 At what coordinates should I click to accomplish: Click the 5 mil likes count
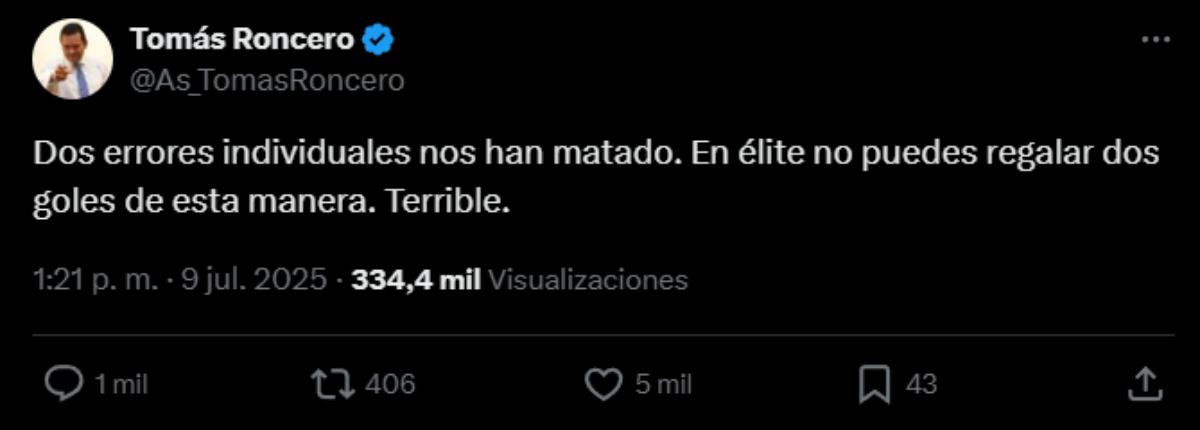[x=663, y=384]
